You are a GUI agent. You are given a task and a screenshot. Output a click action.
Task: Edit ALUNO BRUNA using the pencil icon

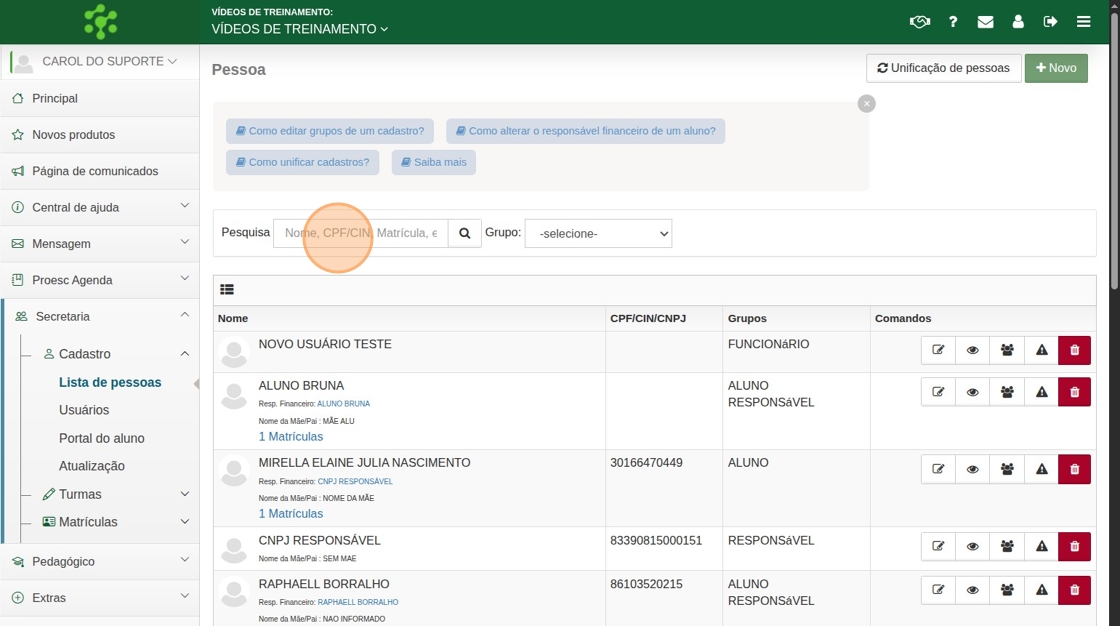point(938,392)
